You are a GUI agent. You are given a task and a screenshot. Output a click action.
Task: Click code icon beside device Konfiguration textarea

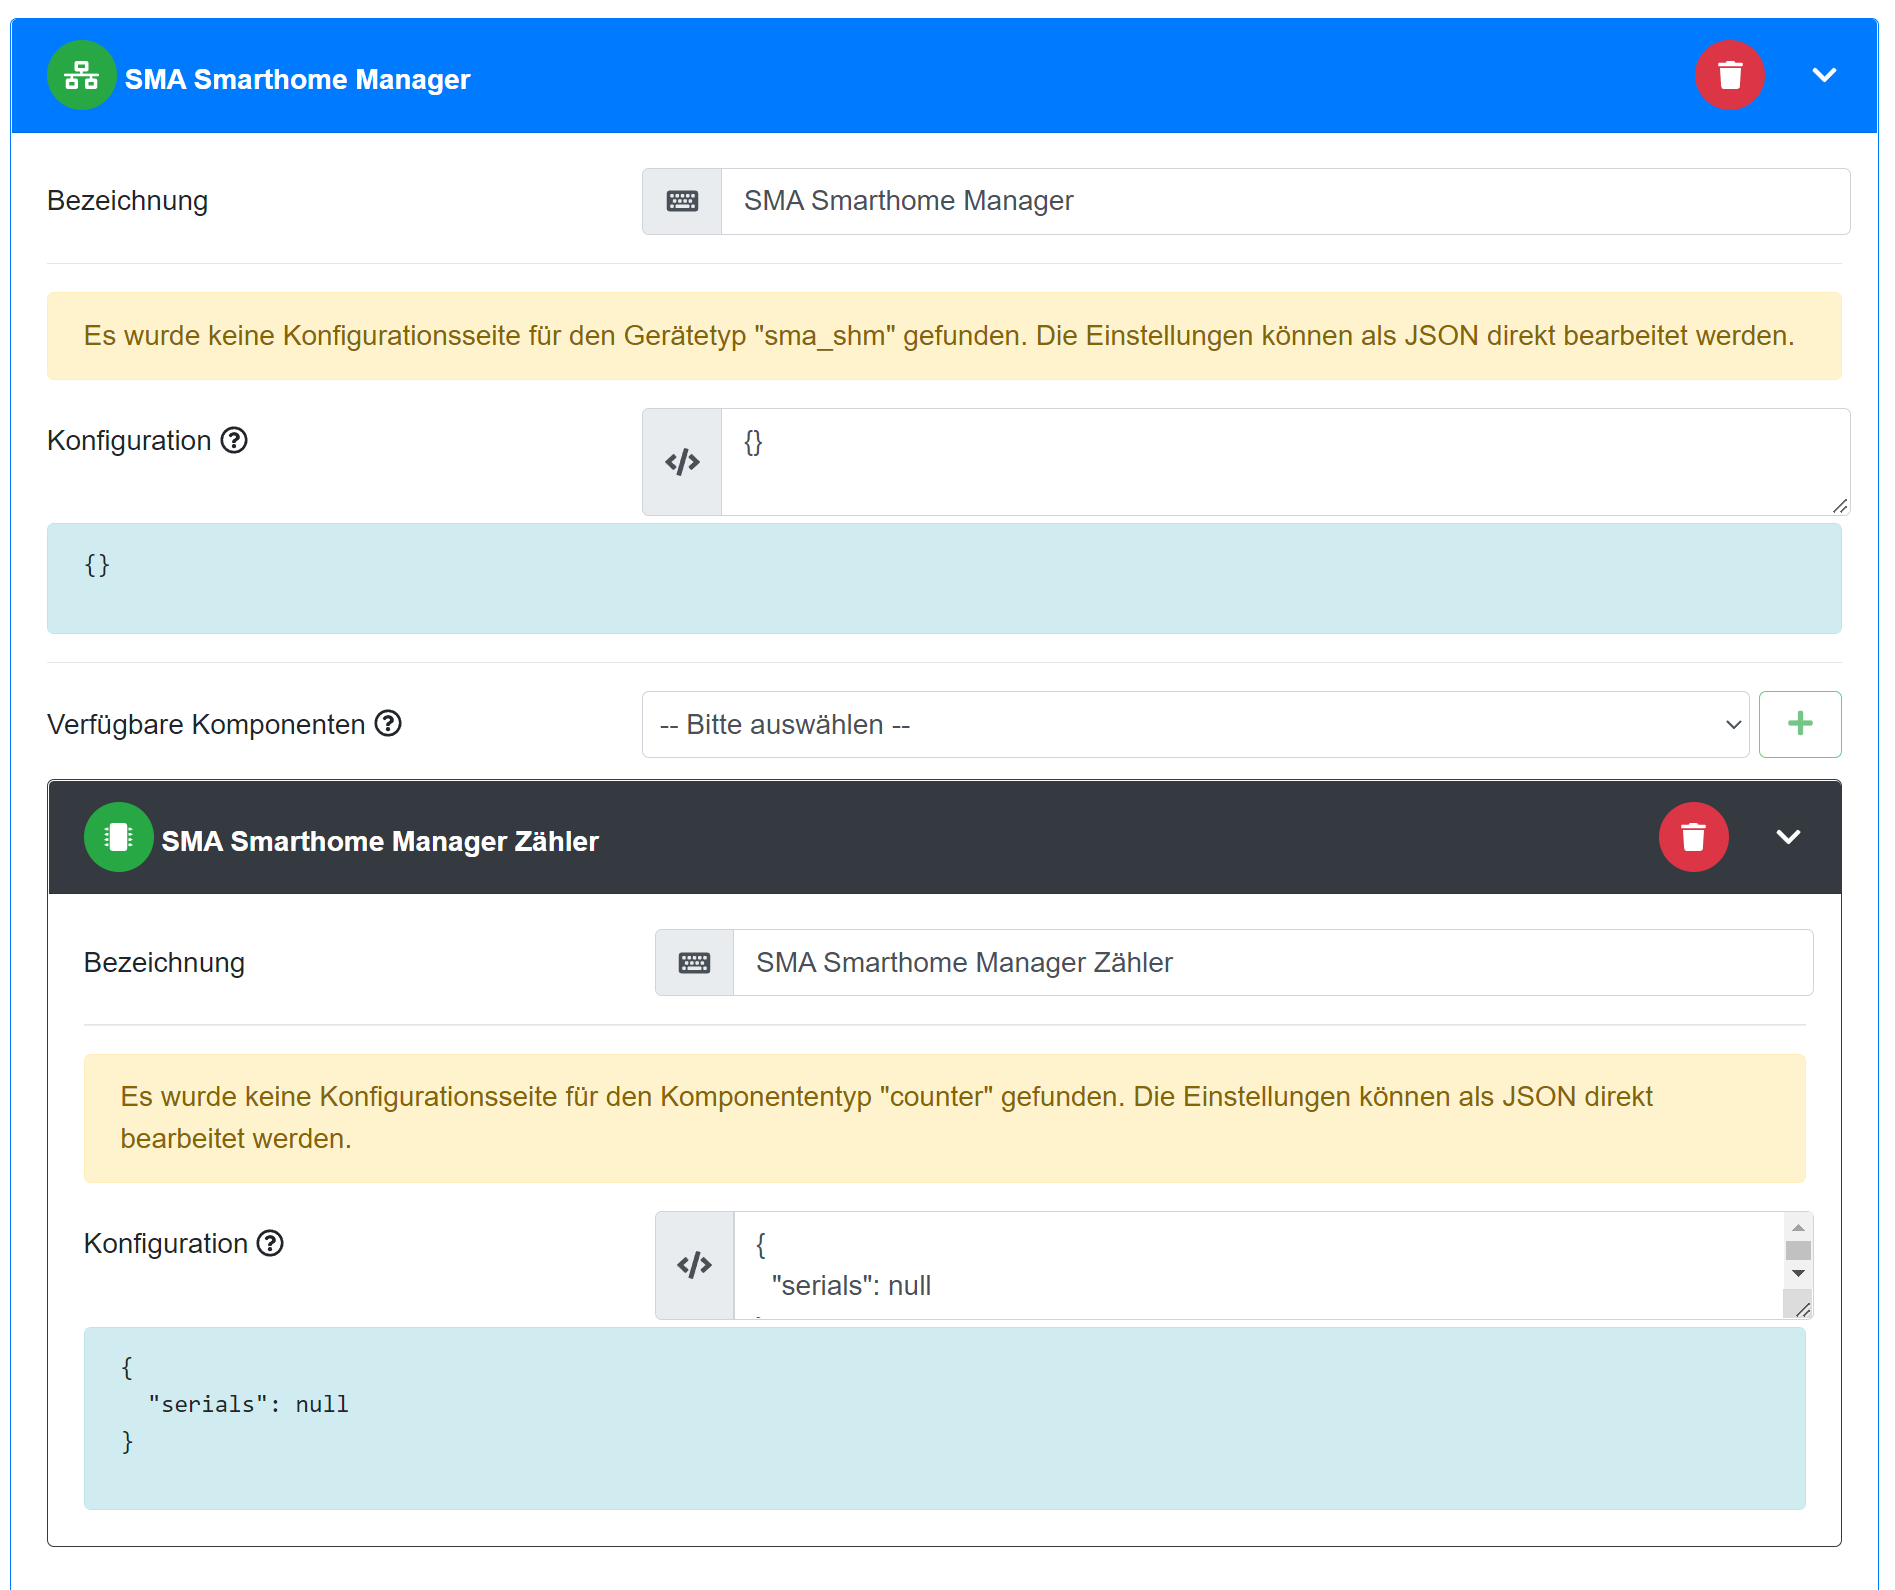(682, 462)
